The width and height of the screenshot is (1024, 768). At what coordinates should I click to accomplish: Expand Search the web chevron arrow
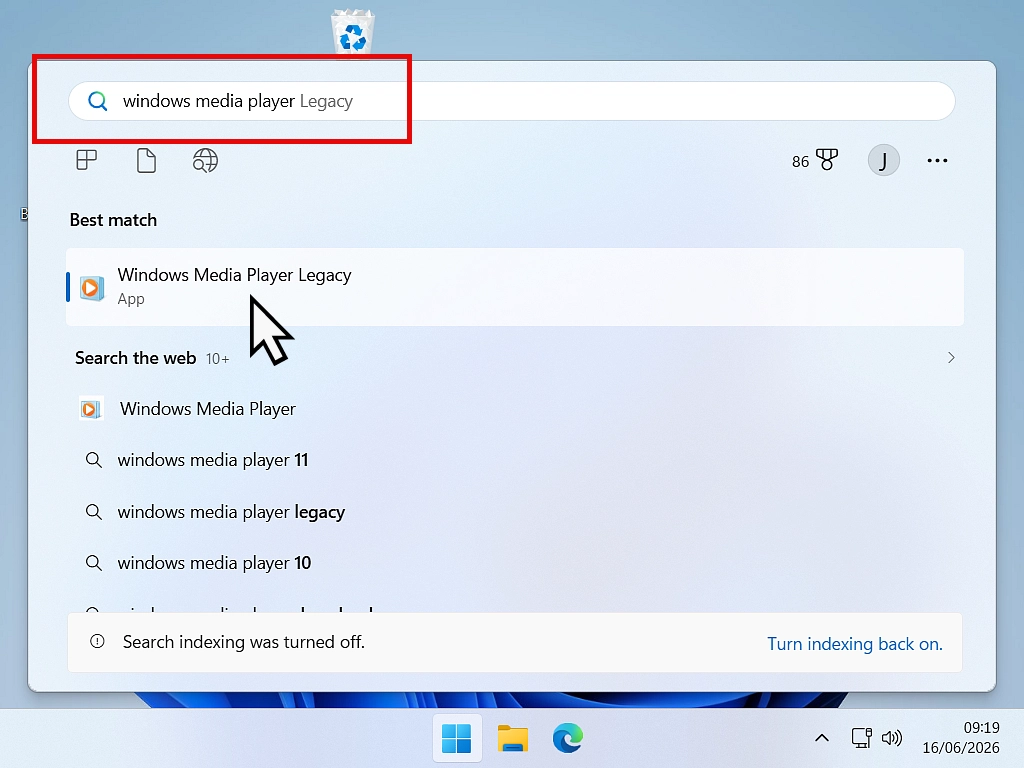951,358
